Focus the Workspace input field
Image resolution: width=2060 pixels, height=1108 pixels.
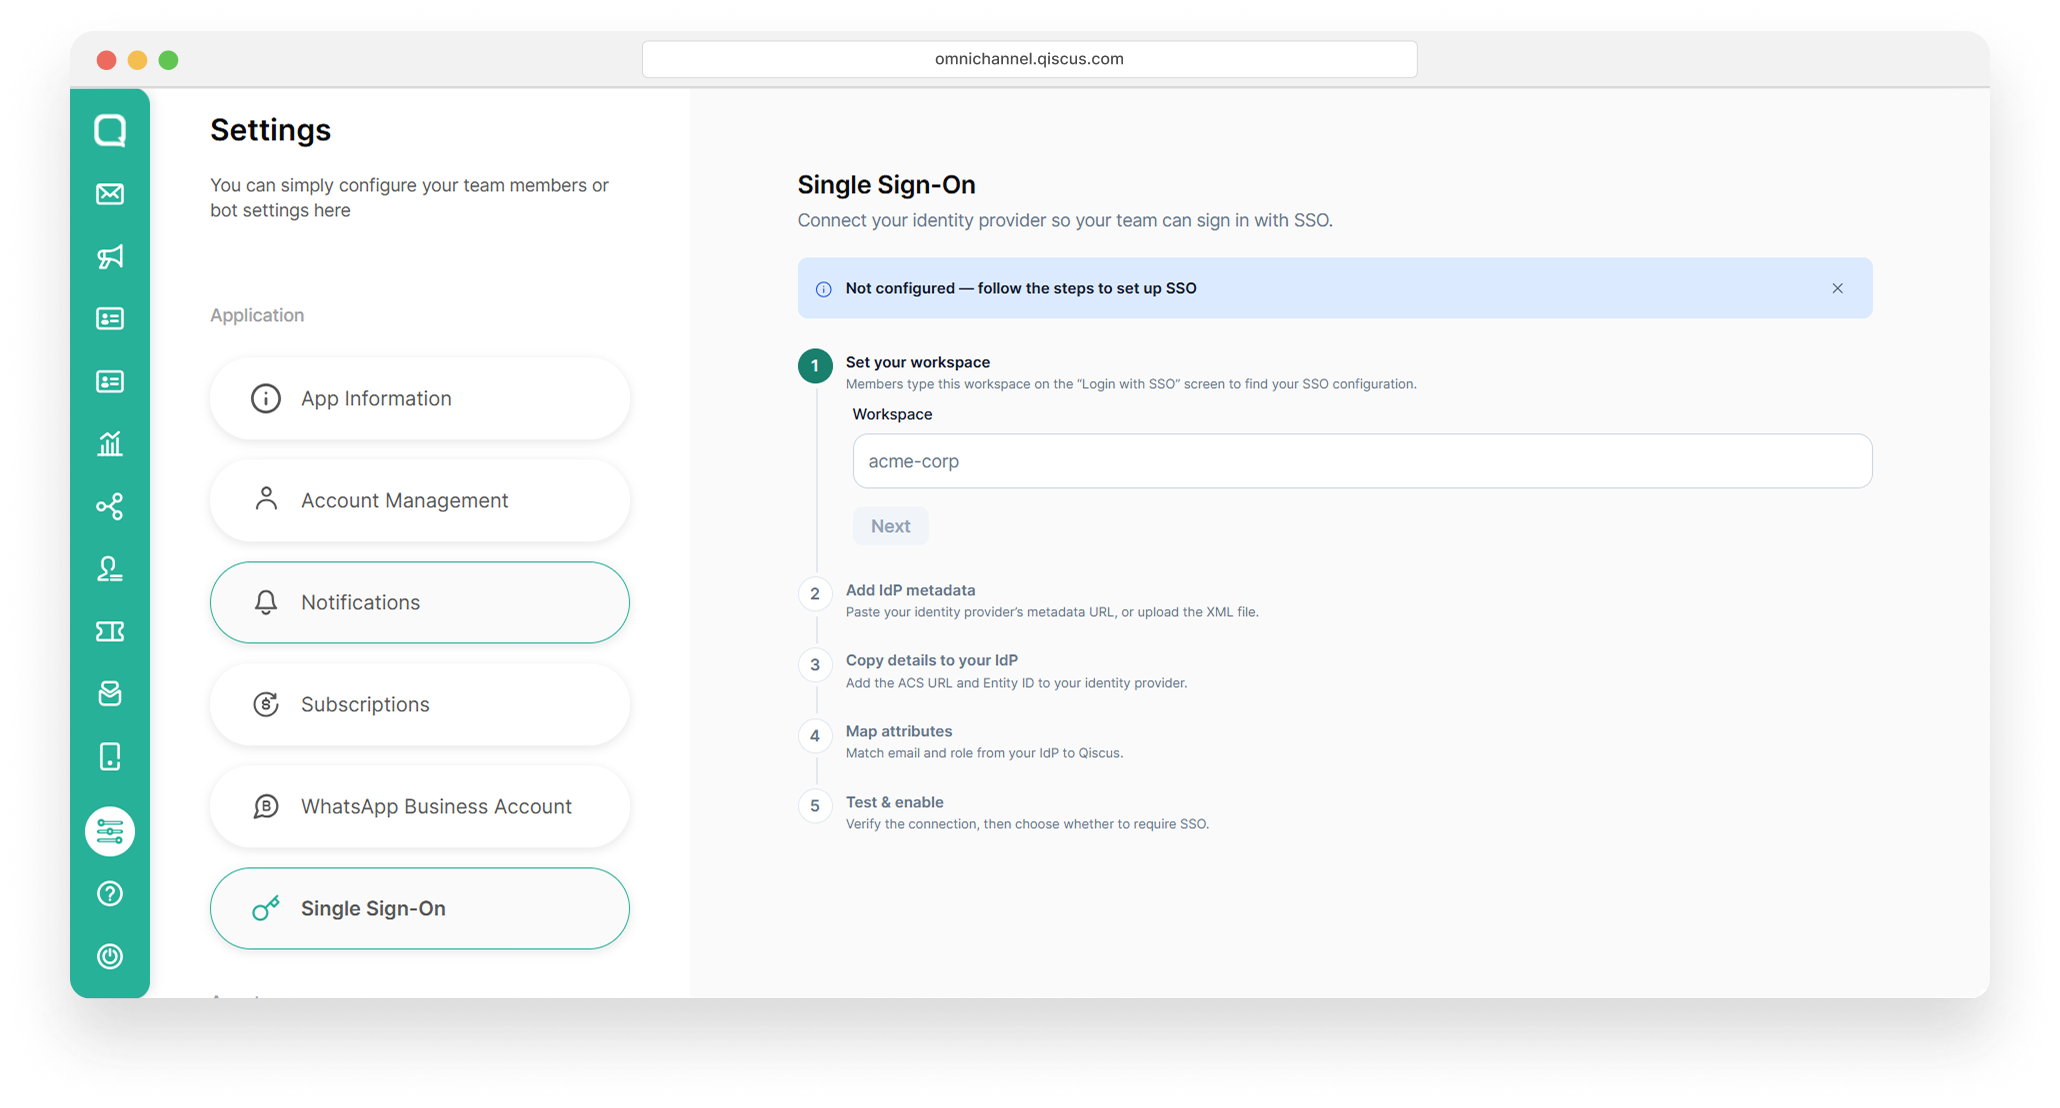(1362, 461)
